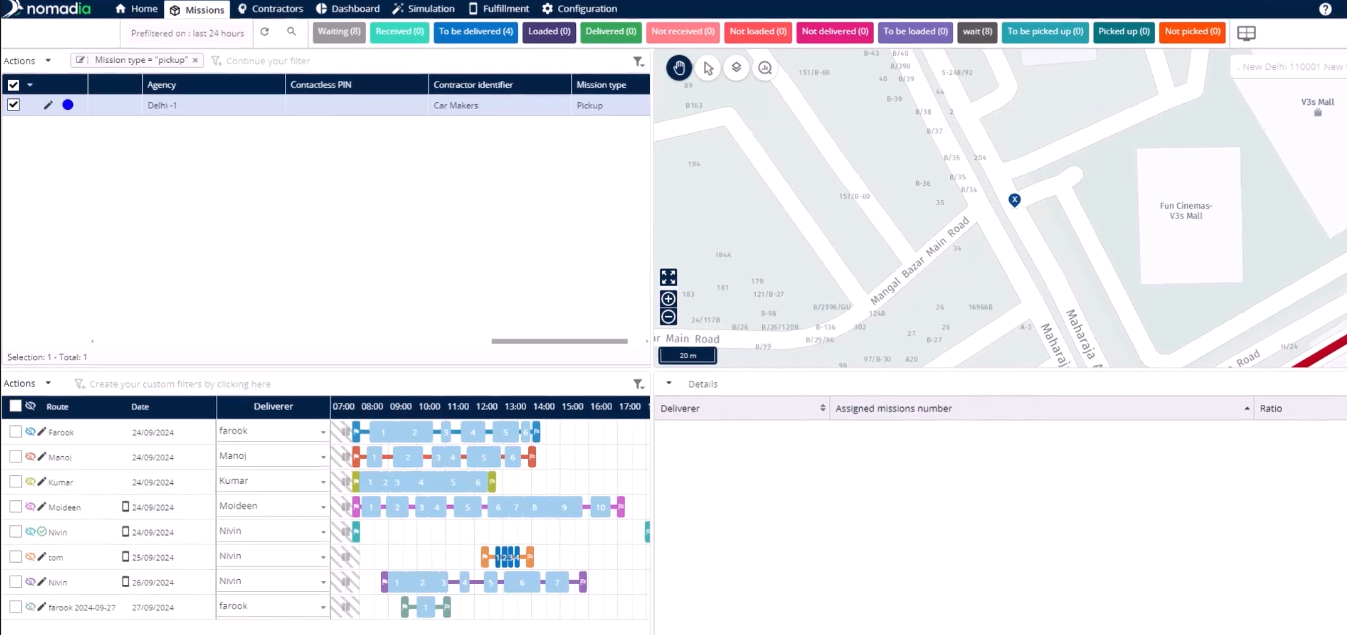Click the blue X marker on map
Image resolution: width=1347 pixels, height=635 pixels.
point(1014,200)
